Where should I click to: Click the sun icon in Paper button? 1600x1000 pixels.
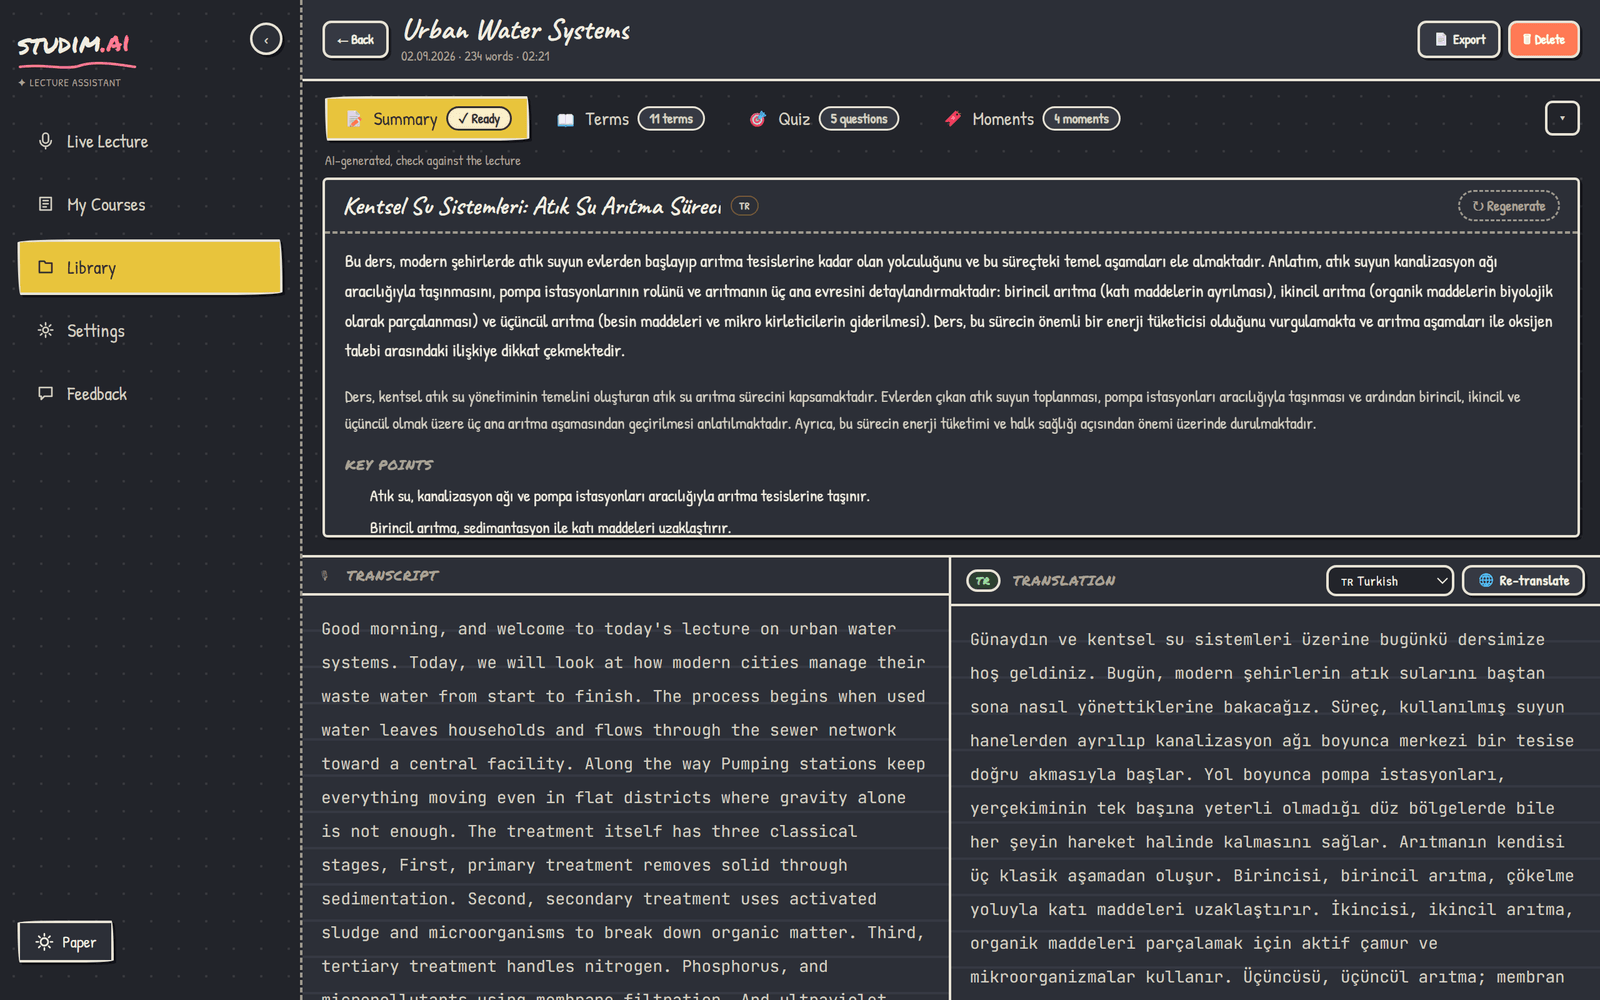[44, 942]
